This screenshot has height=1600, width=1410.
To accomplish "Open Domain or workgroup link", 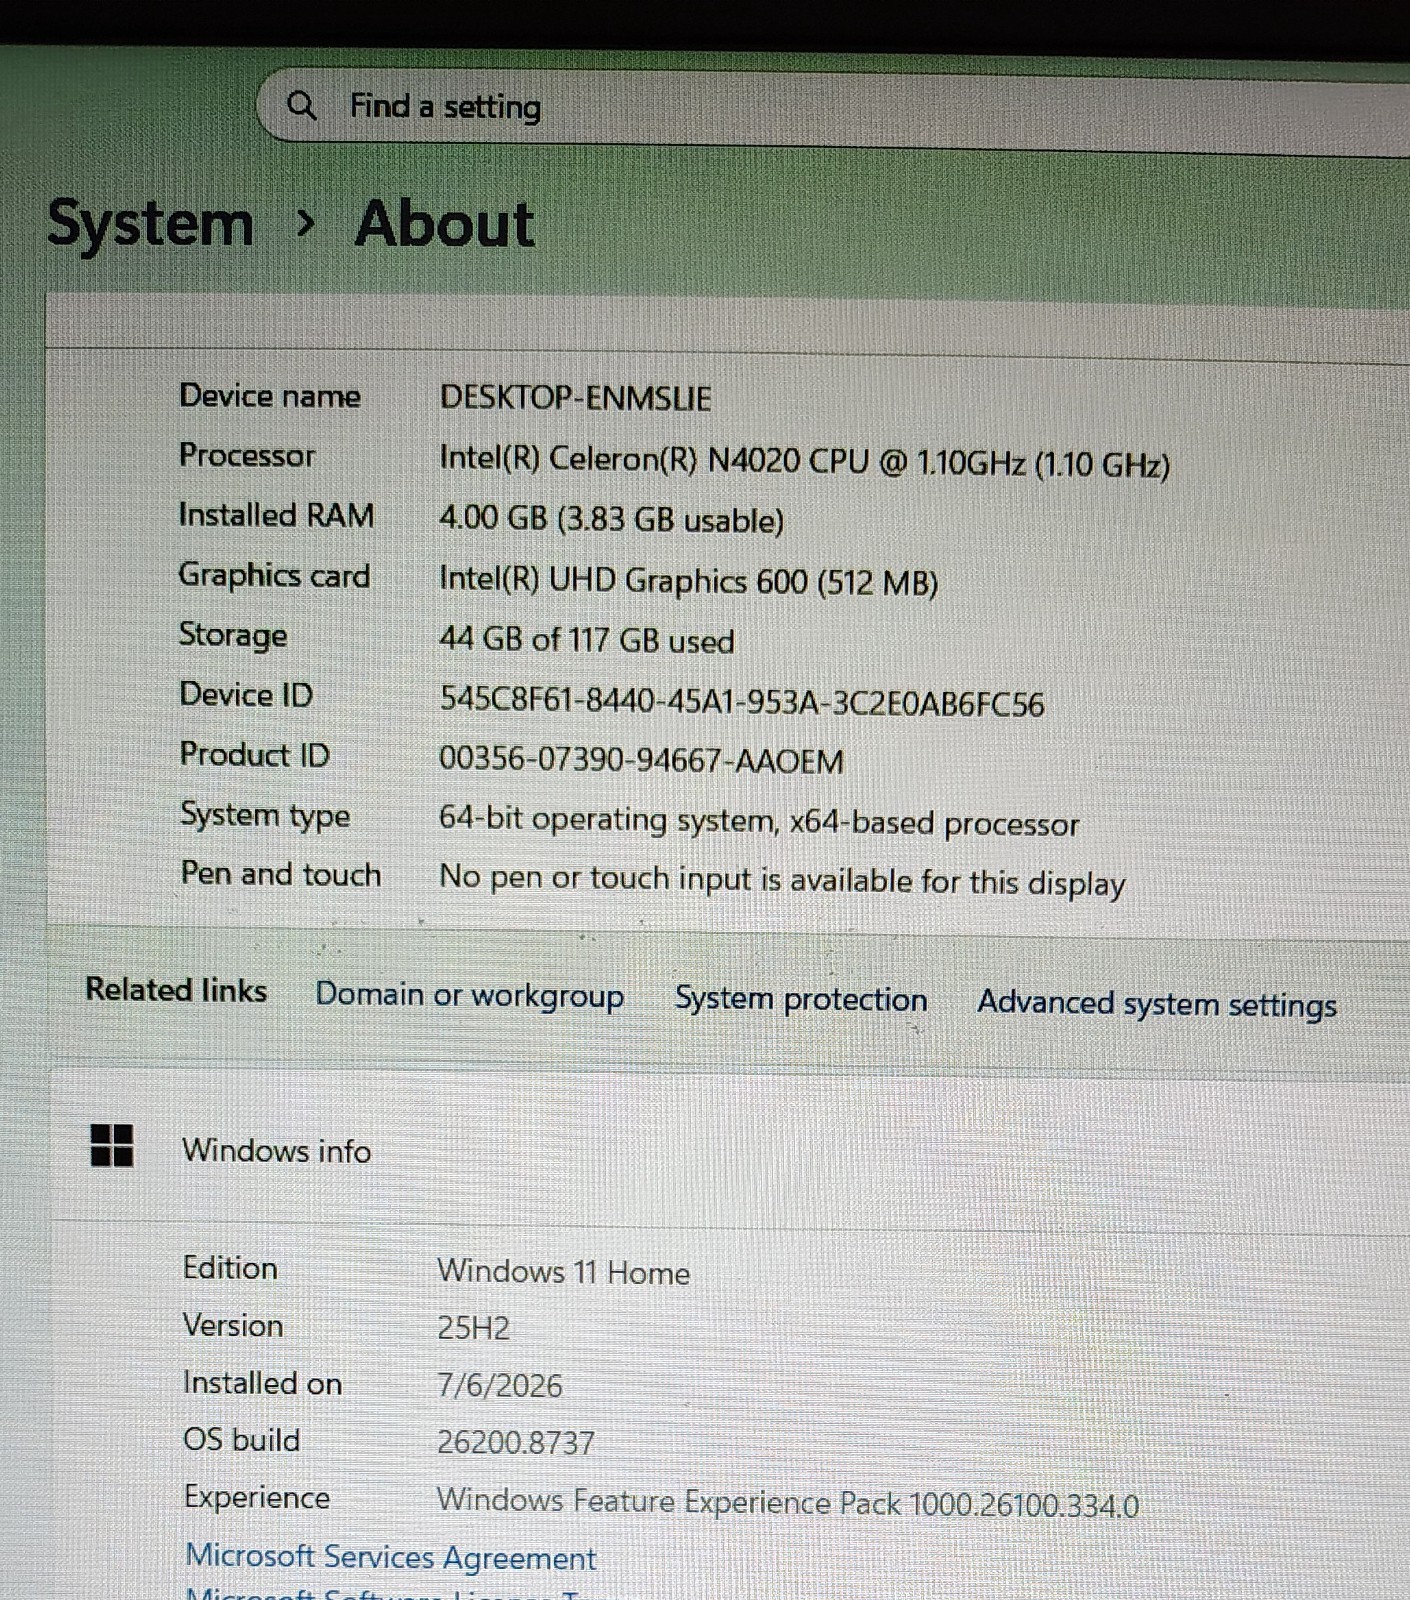I will (469, 995).
